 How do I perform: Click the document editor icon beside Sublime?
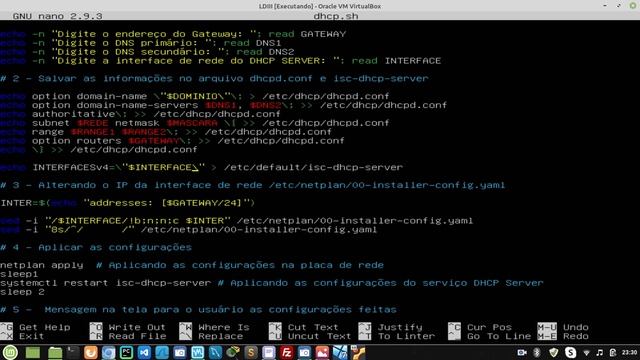pos(269,353)
